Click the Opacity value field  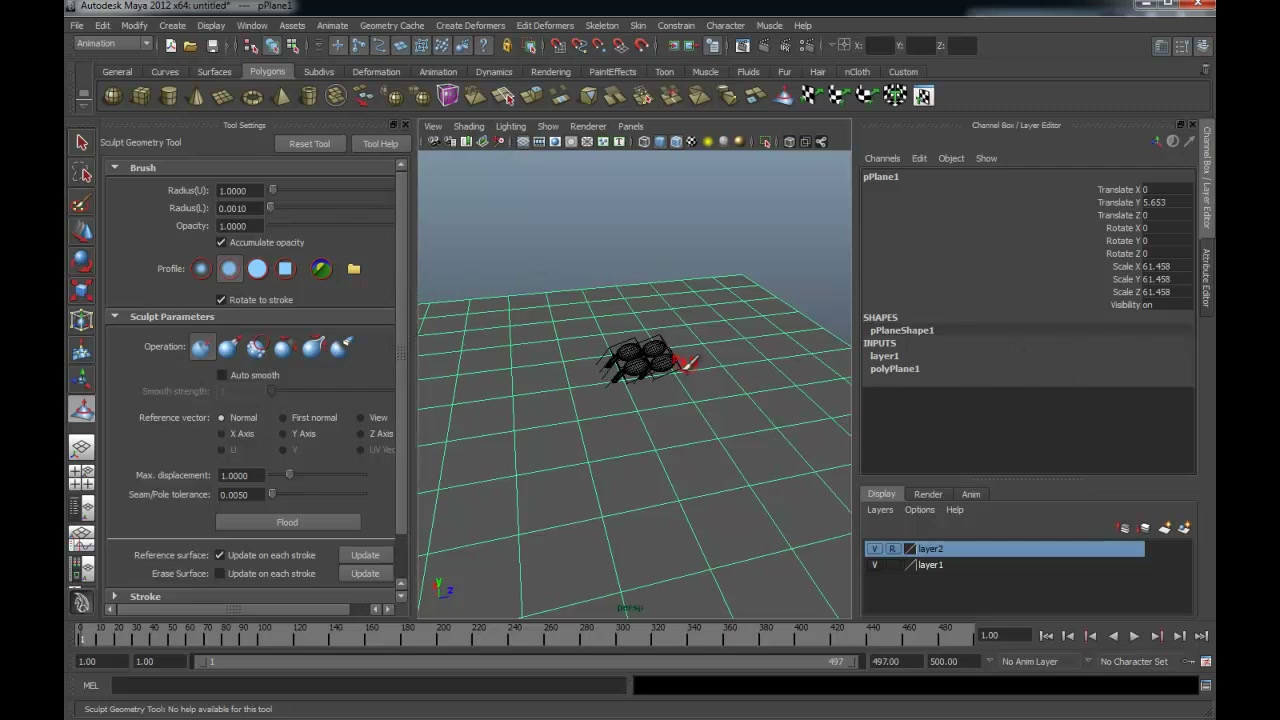tap(239, 226)
